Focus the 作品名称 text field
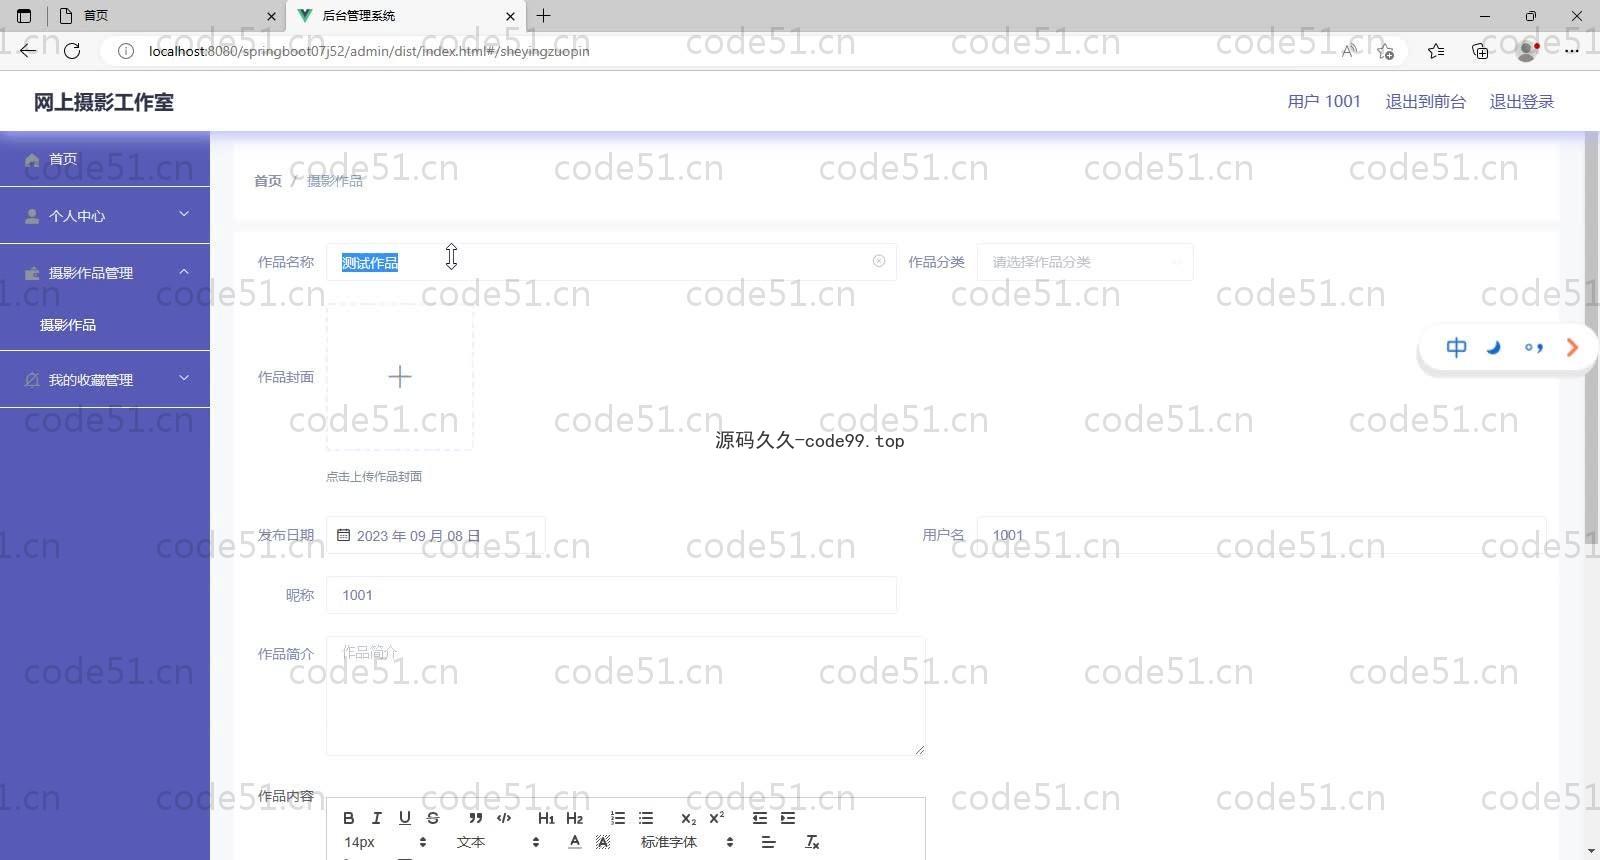Viewport: 1600px width, 860px height. click(611, 262)
